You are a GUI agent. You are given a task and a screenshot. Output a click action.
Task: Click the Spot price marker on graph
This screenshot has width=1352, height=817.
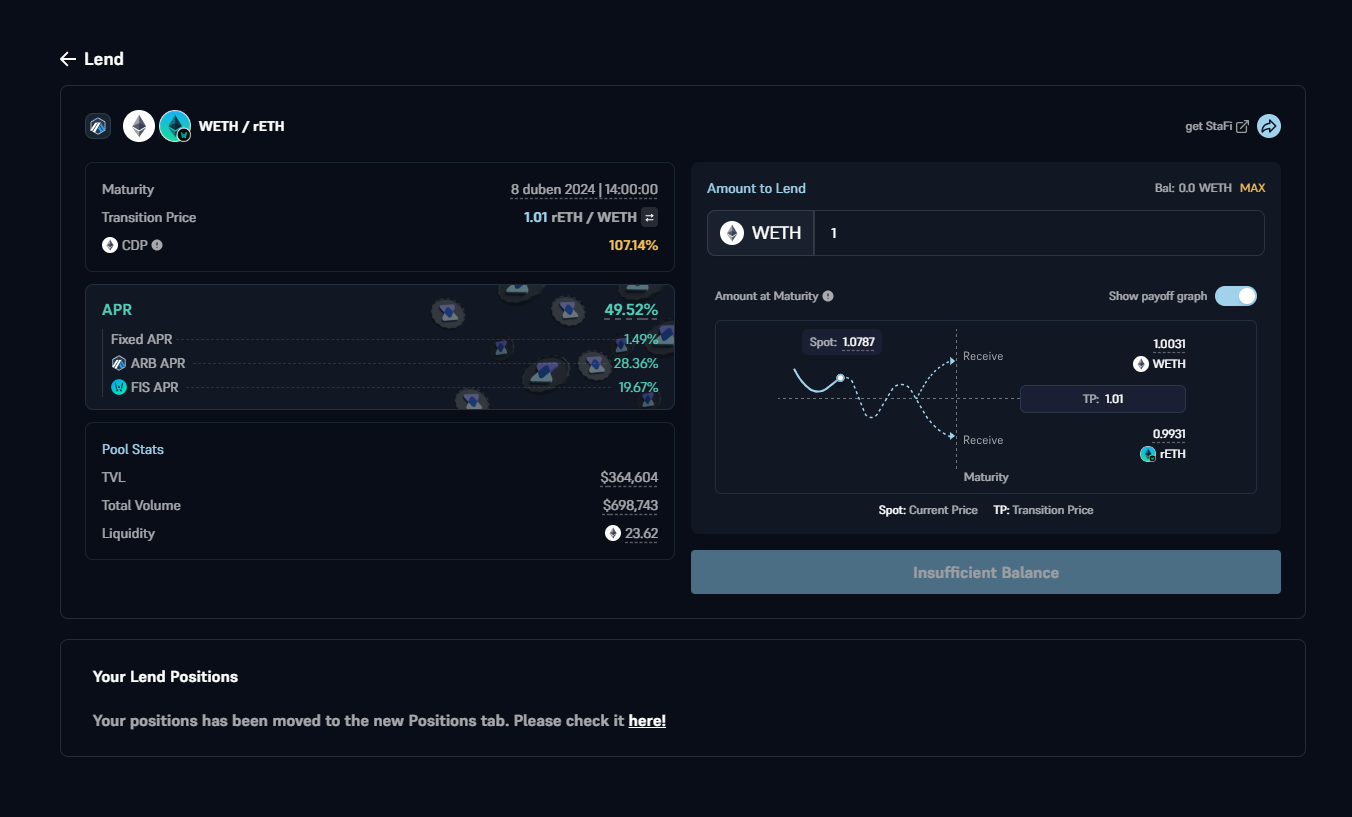(841, 378)
